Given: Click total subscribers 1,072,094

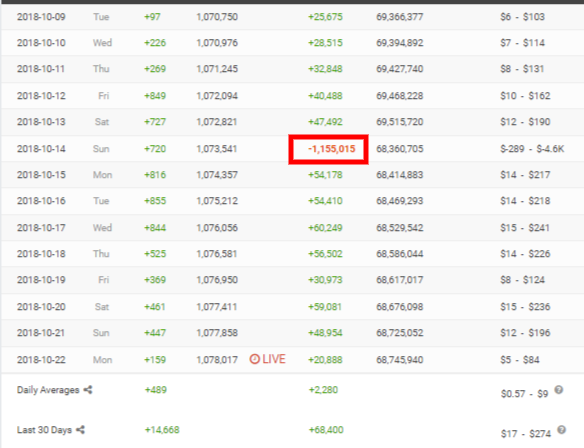Looking at the screenshot, I should 217,96.
